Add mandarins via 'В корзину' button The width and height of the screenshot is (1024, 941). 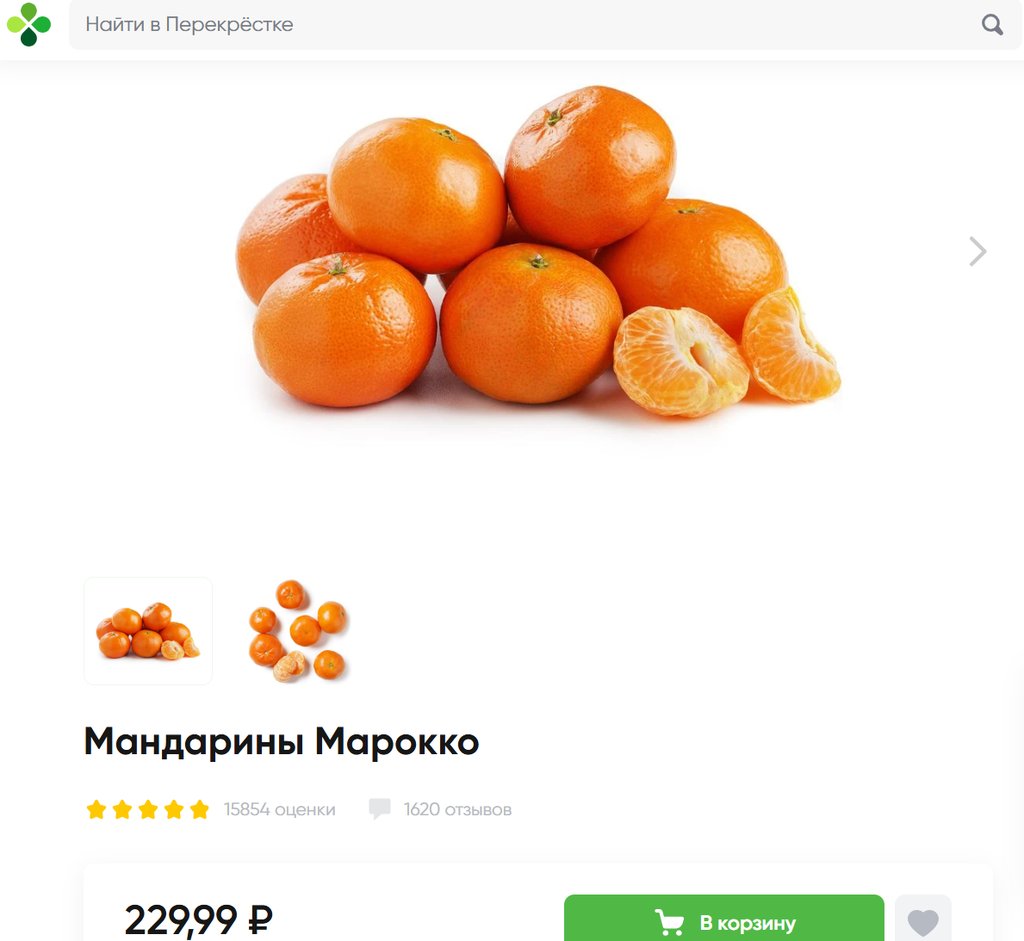[x=724, y=918]
